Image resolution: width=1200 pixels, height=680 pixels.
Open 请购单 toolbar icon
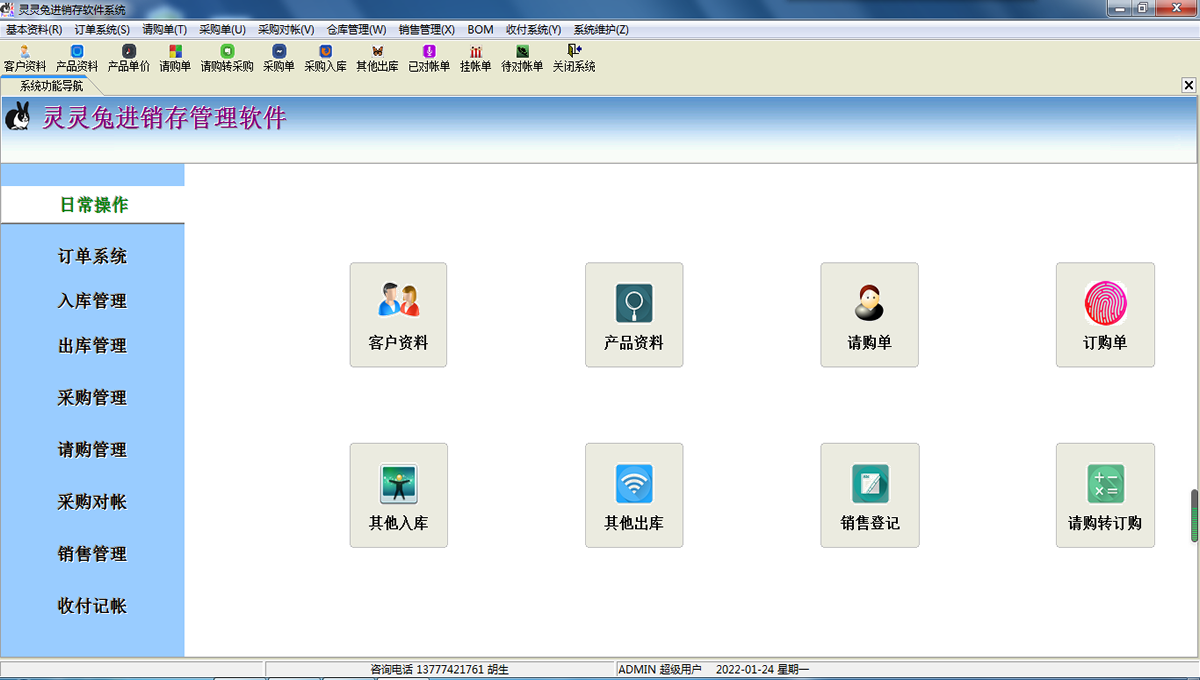click(175, 59)
